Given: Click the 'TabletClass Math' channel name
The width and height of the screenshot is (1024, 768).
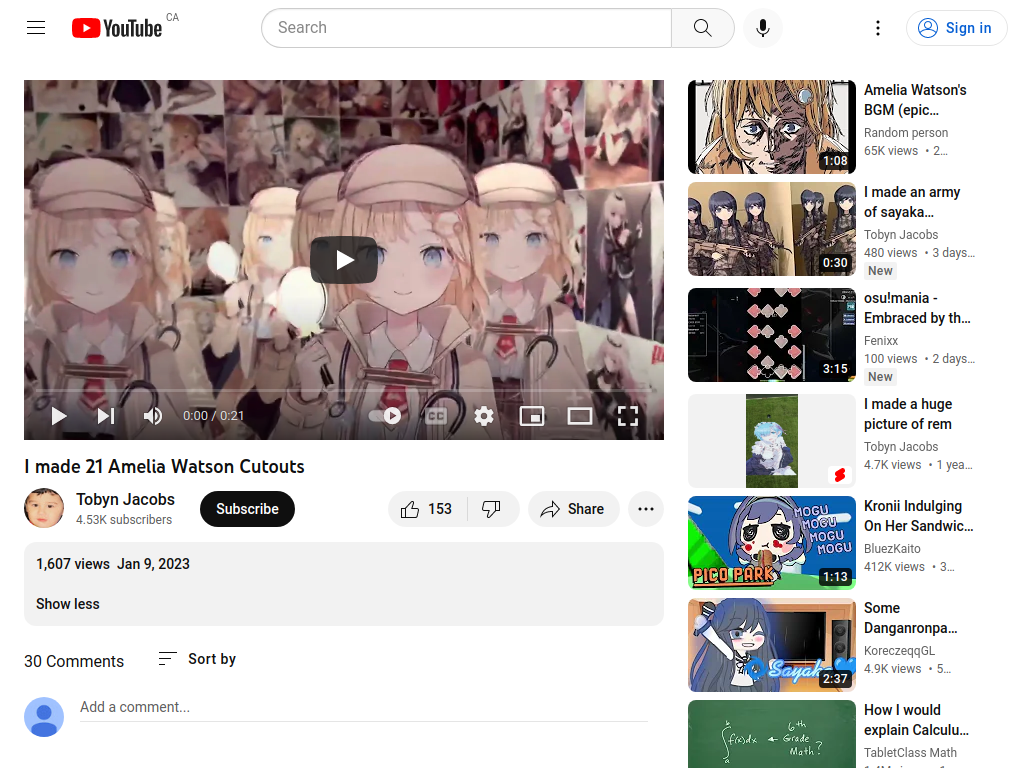Looking at the screenshot, I should pyautogui.click(x=910, y=752).
